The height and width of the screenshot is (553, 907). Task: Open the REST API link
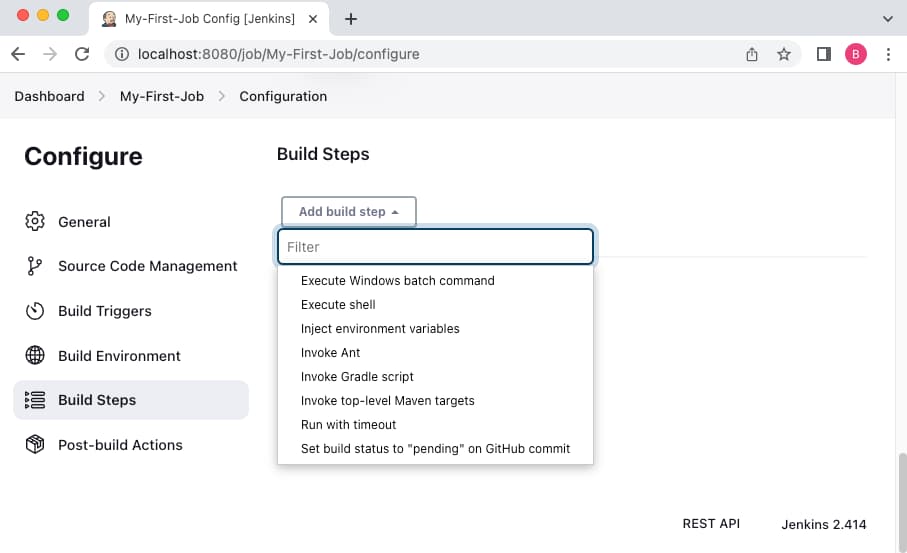[711, 523]
